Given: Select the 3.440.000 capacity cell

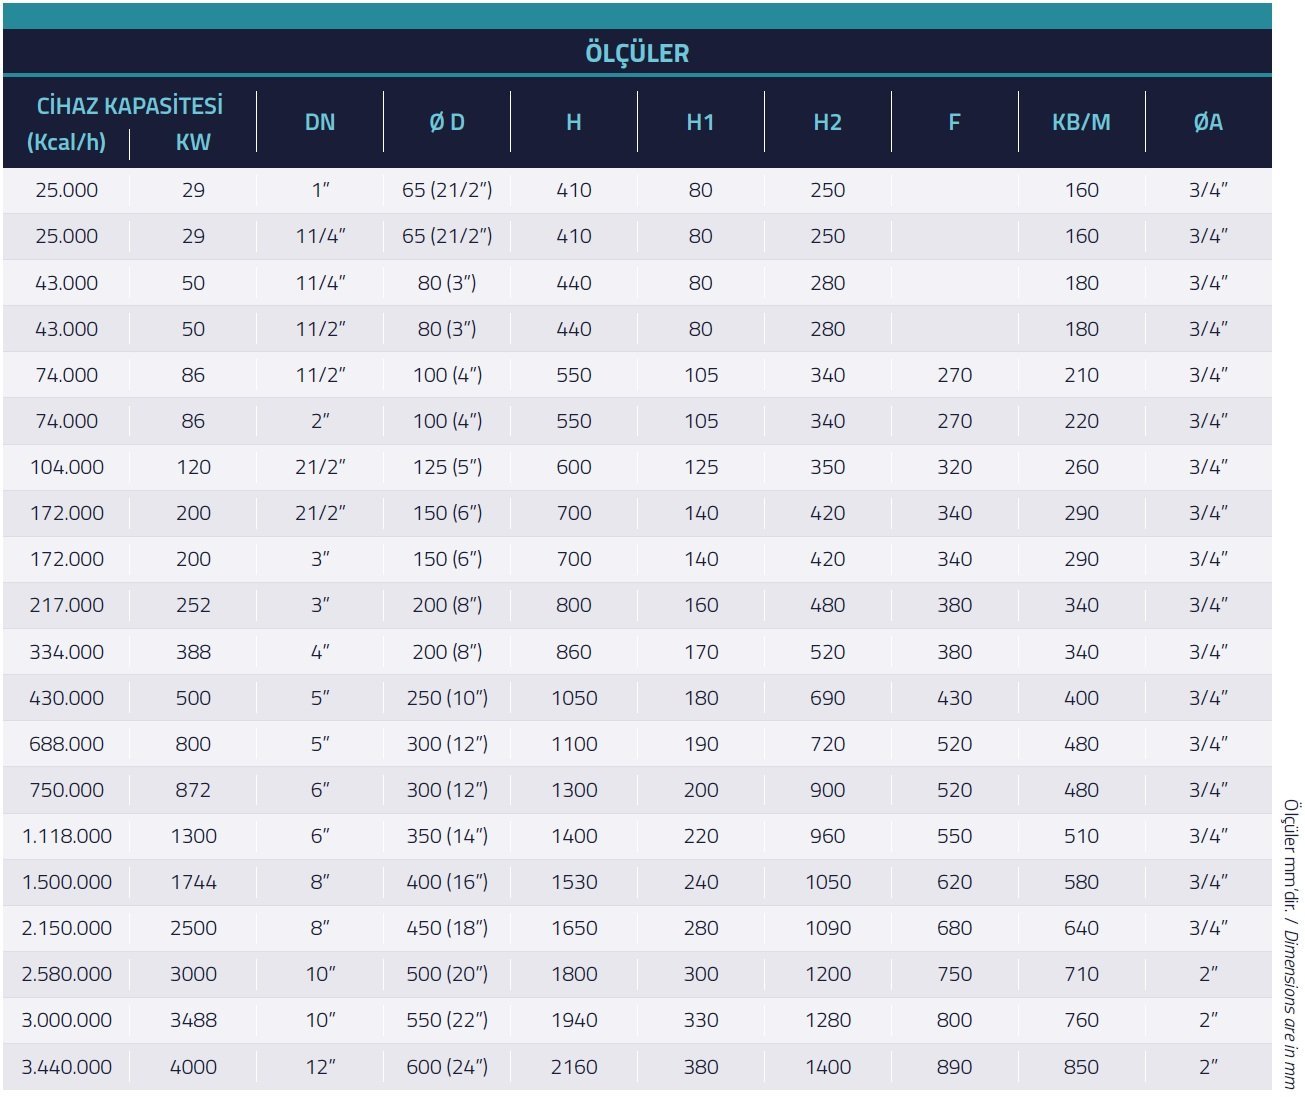Looking at the screenshot, I should [x=67, y=1067].
